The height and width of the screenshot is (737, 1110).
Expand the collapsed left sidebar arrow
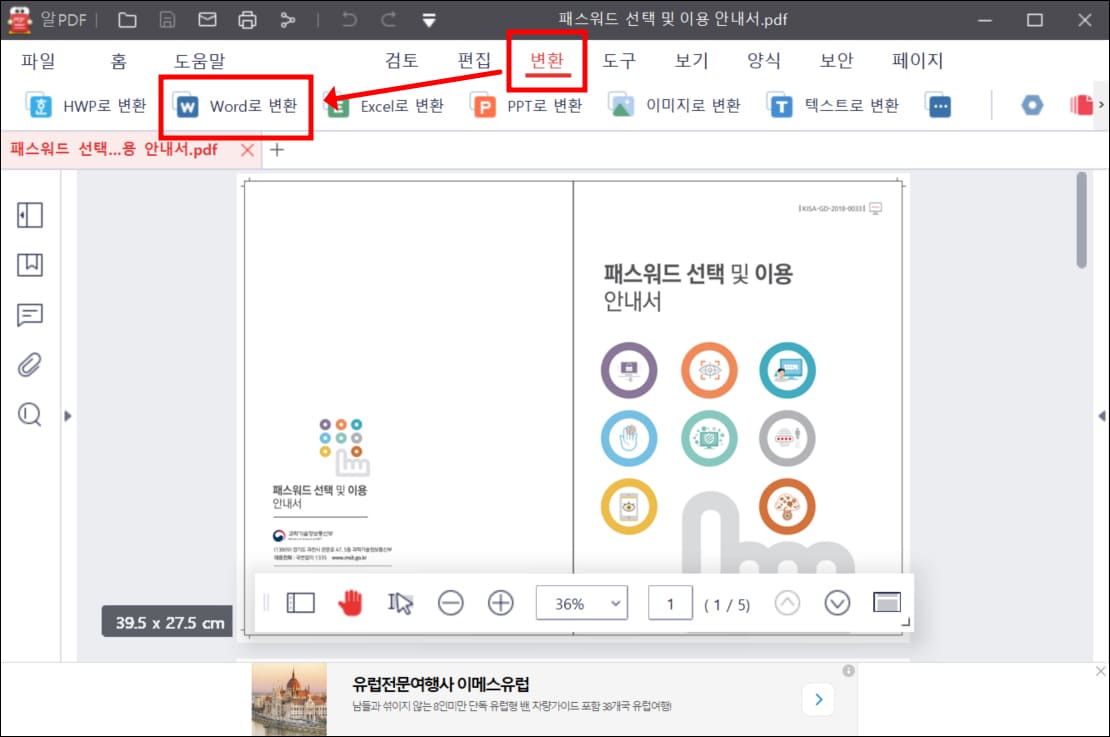point(67,416)
